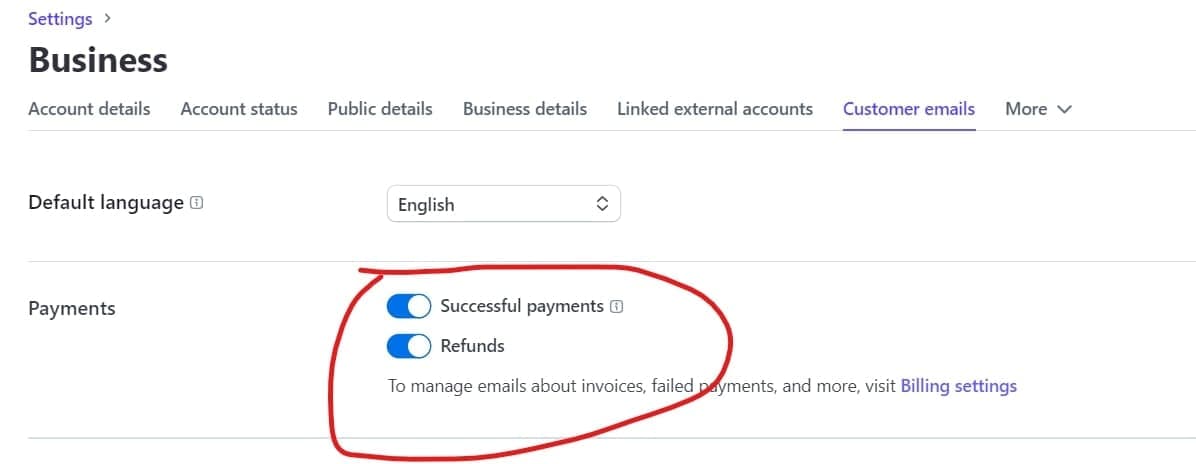Visit the Billing settings link
1196x464 pixels.
tap(958, 386)
